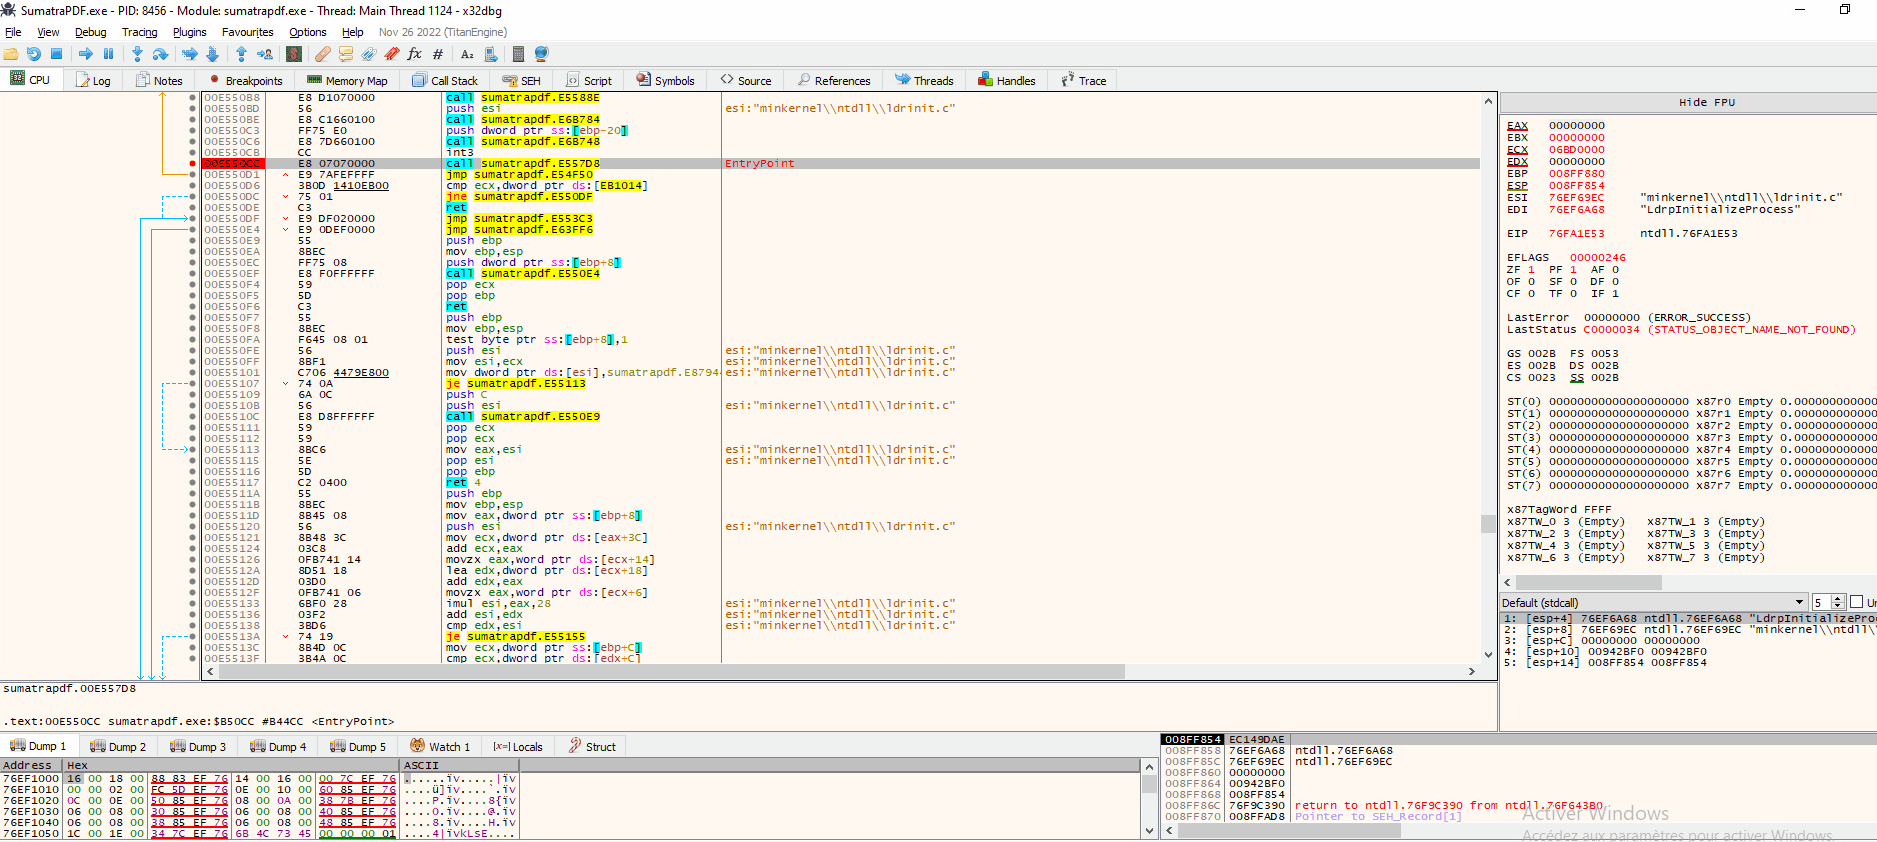Open the Comments icon in toolbar
The height and width of the screenshot is (842, 1877).
click(x=346, y=54)
